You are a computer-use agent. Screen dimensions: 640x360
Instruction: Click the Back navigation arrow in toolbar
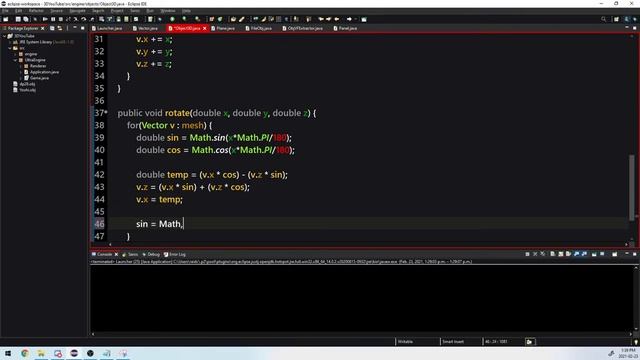[x=336, y=19]
